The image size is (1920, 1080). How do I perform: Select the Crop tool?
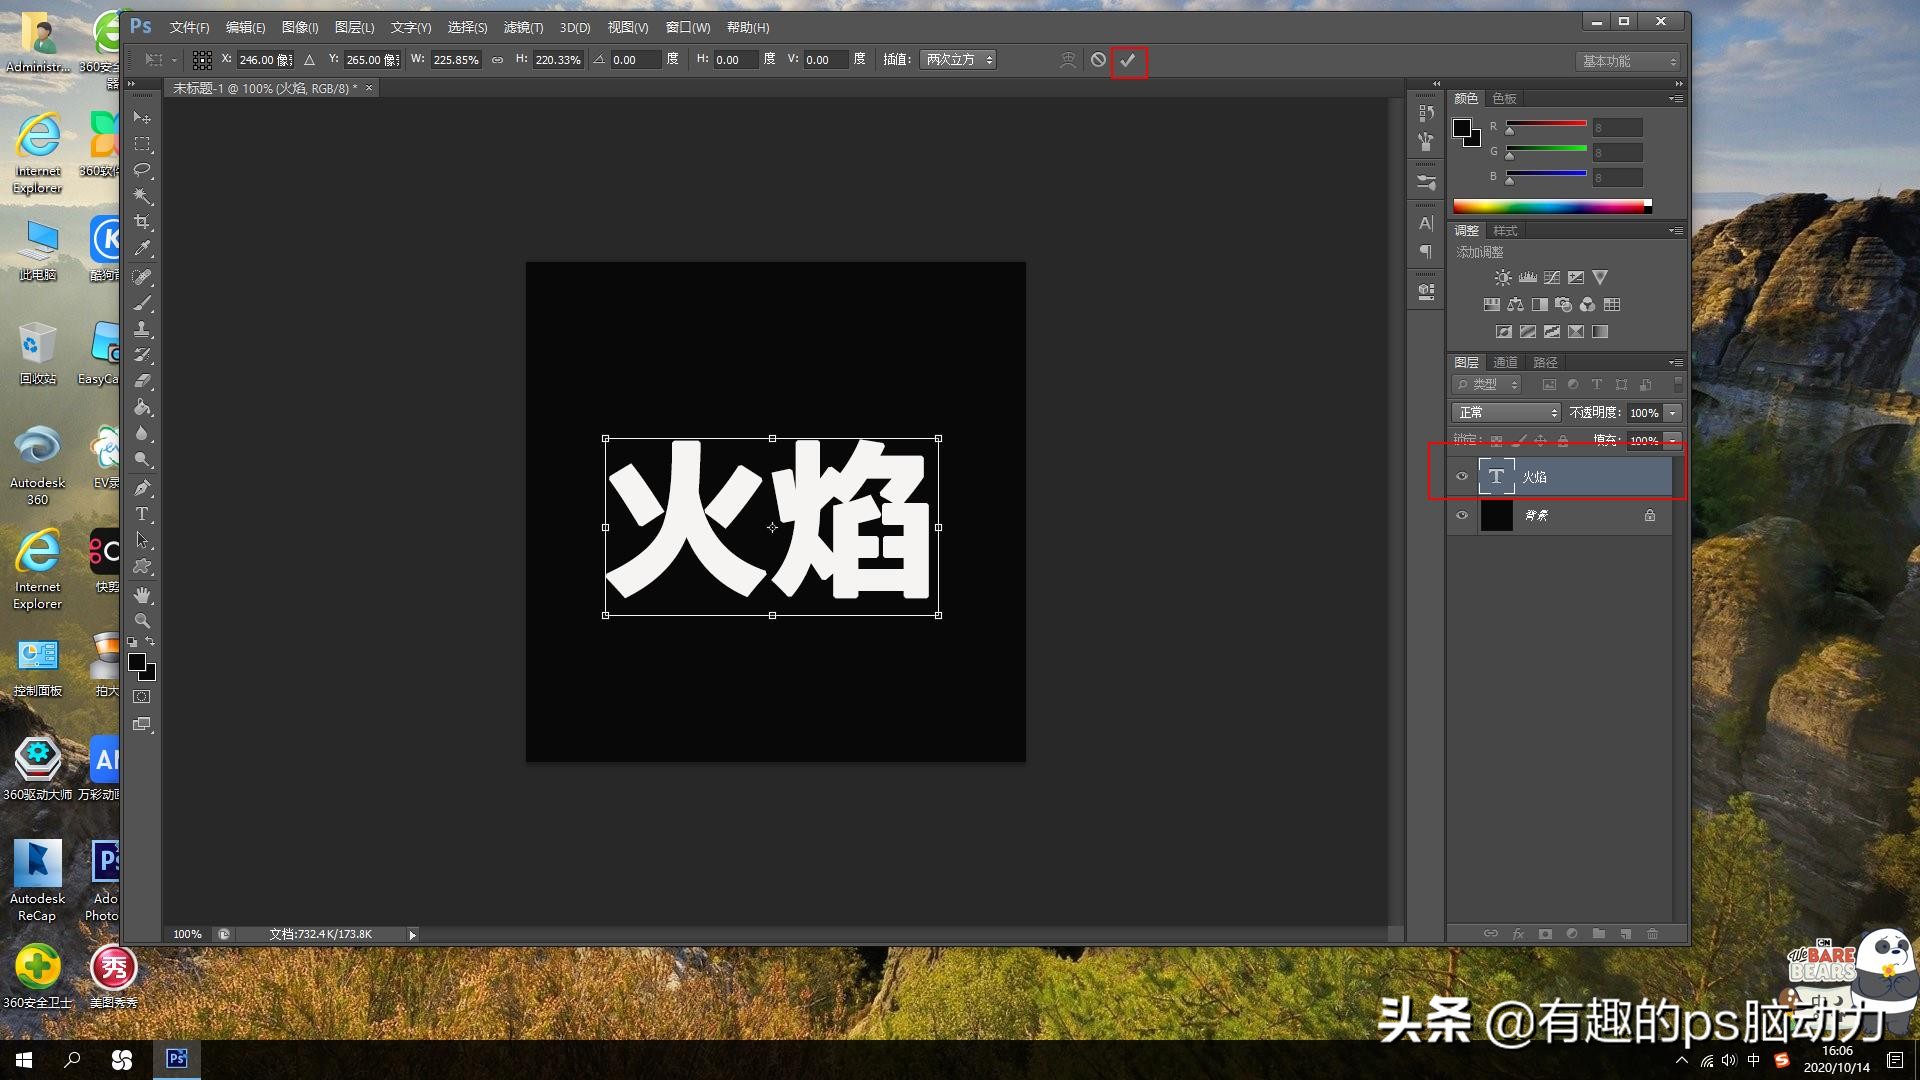pos(142,222)
